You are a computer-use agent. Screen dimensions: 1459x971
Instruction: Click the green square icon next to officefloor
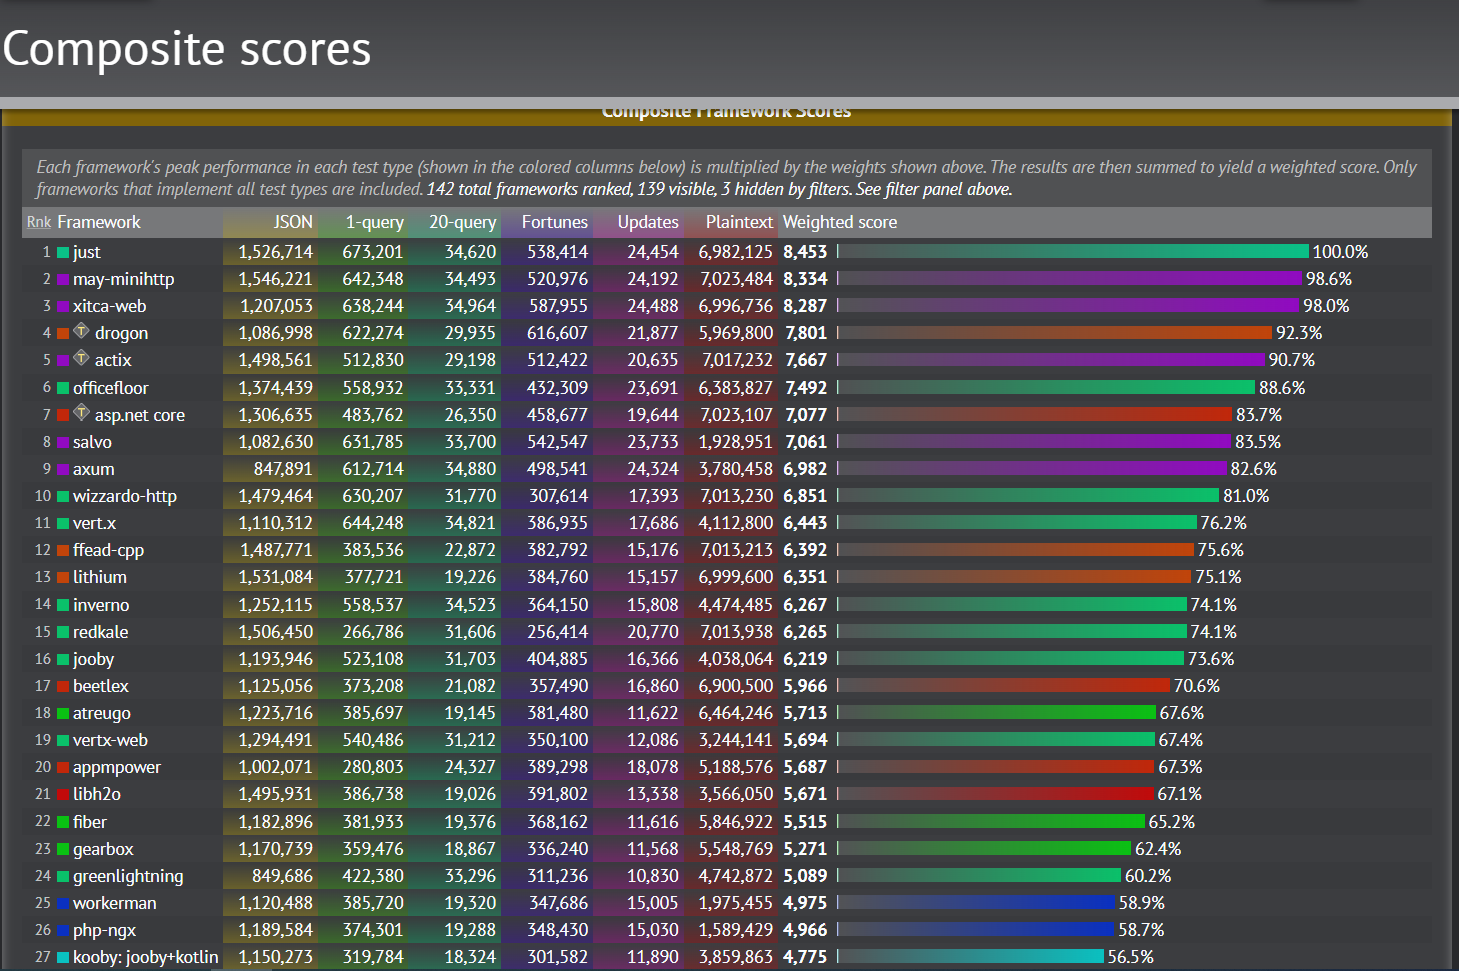[x=62, y=387]
